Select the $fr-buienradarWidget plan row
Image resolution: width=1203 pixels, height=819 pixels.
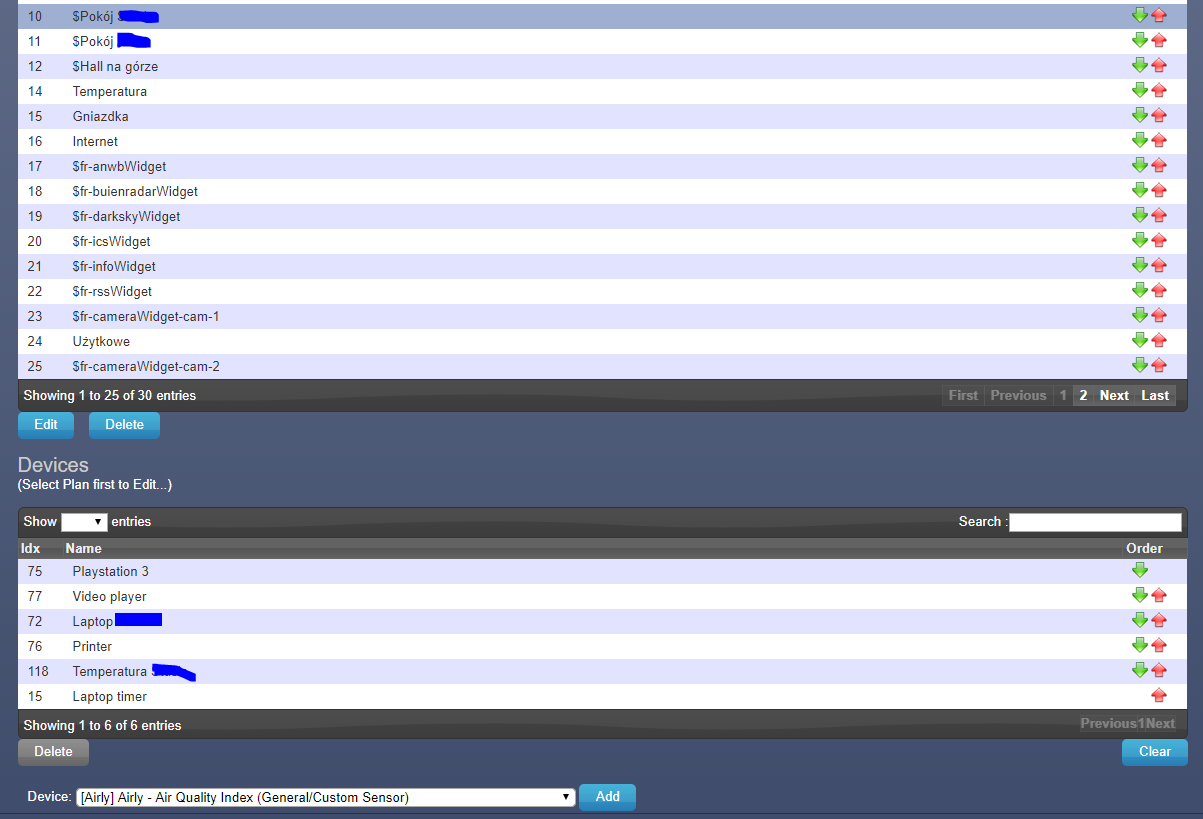(602, 191)
